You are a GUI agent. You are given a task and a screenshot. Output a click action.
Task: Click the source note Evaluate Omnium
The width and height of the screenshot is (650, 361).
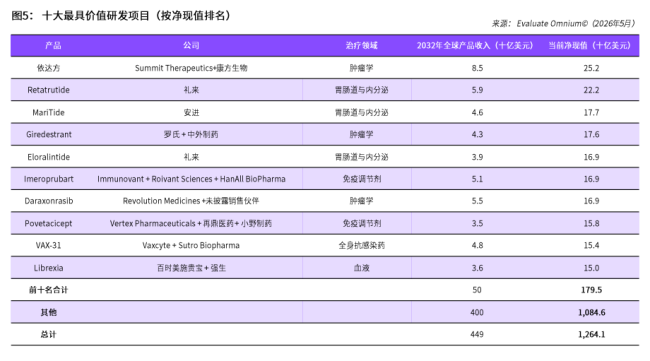tap(563, 24)
